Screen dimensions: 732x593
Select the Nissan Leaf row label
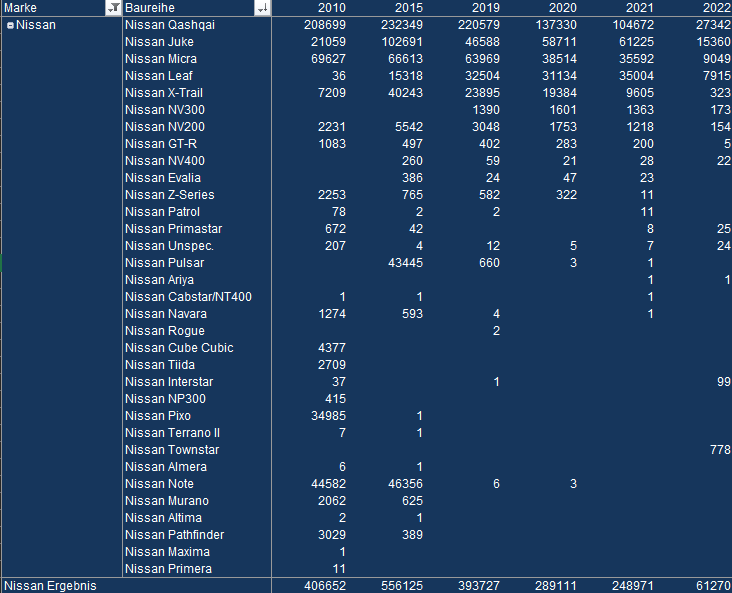pos(159,76)
